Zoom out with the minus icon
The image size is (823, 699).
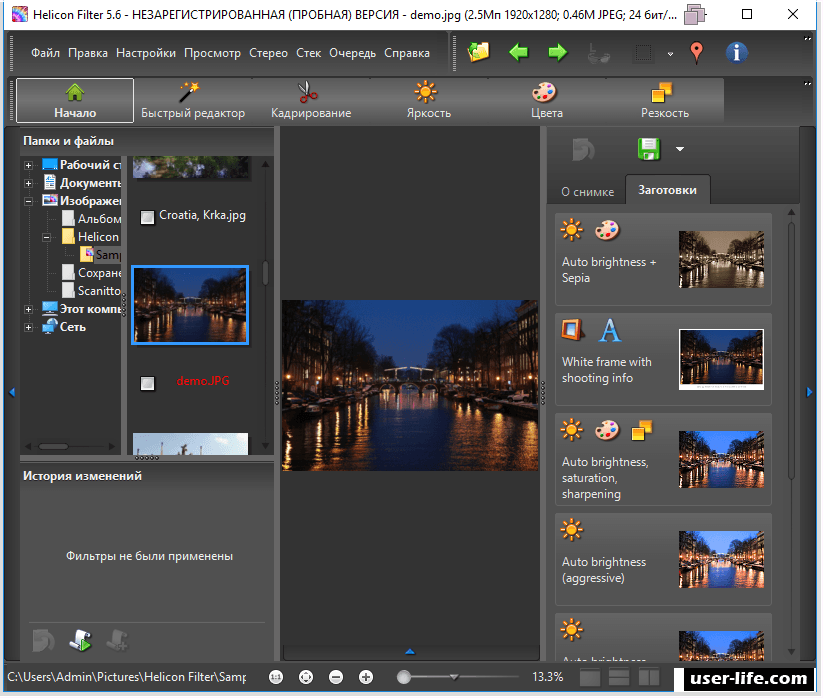336,677
